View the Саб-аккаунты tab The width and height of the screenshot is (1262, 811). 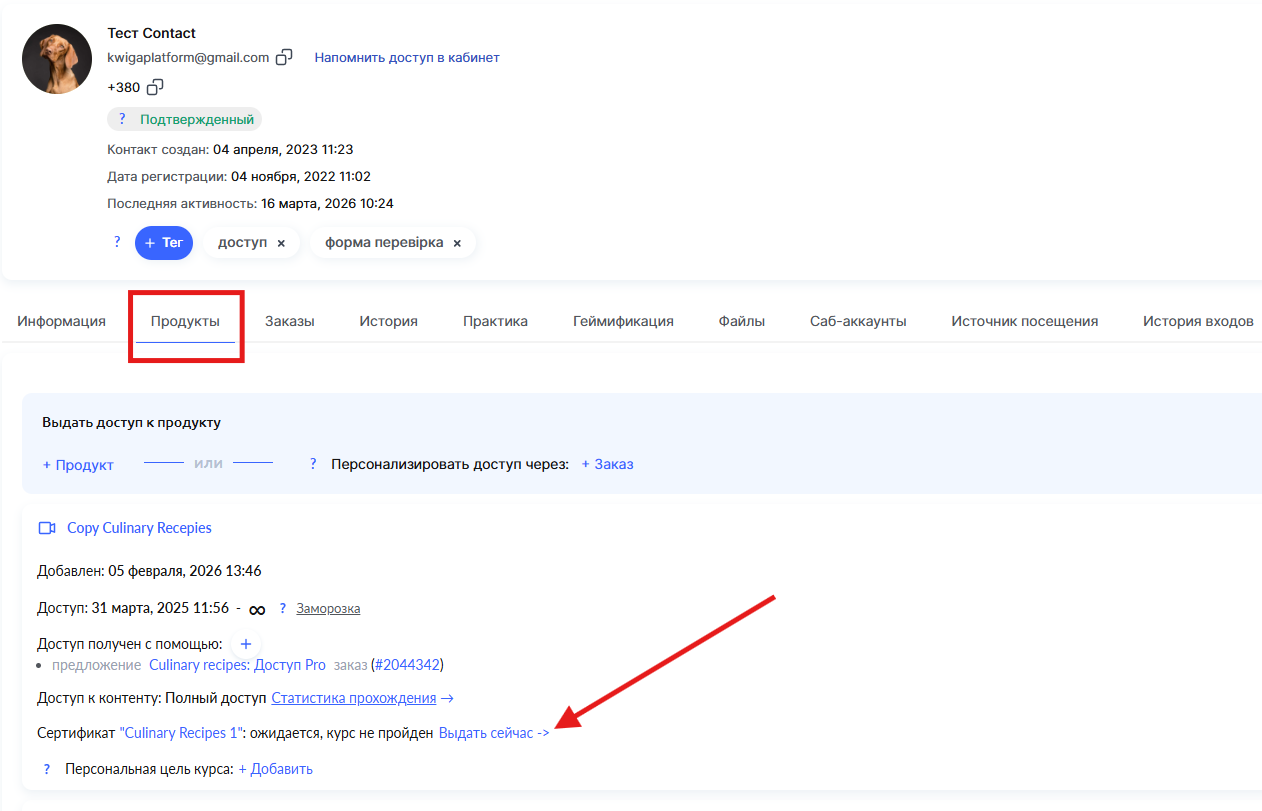coord(858,321)
